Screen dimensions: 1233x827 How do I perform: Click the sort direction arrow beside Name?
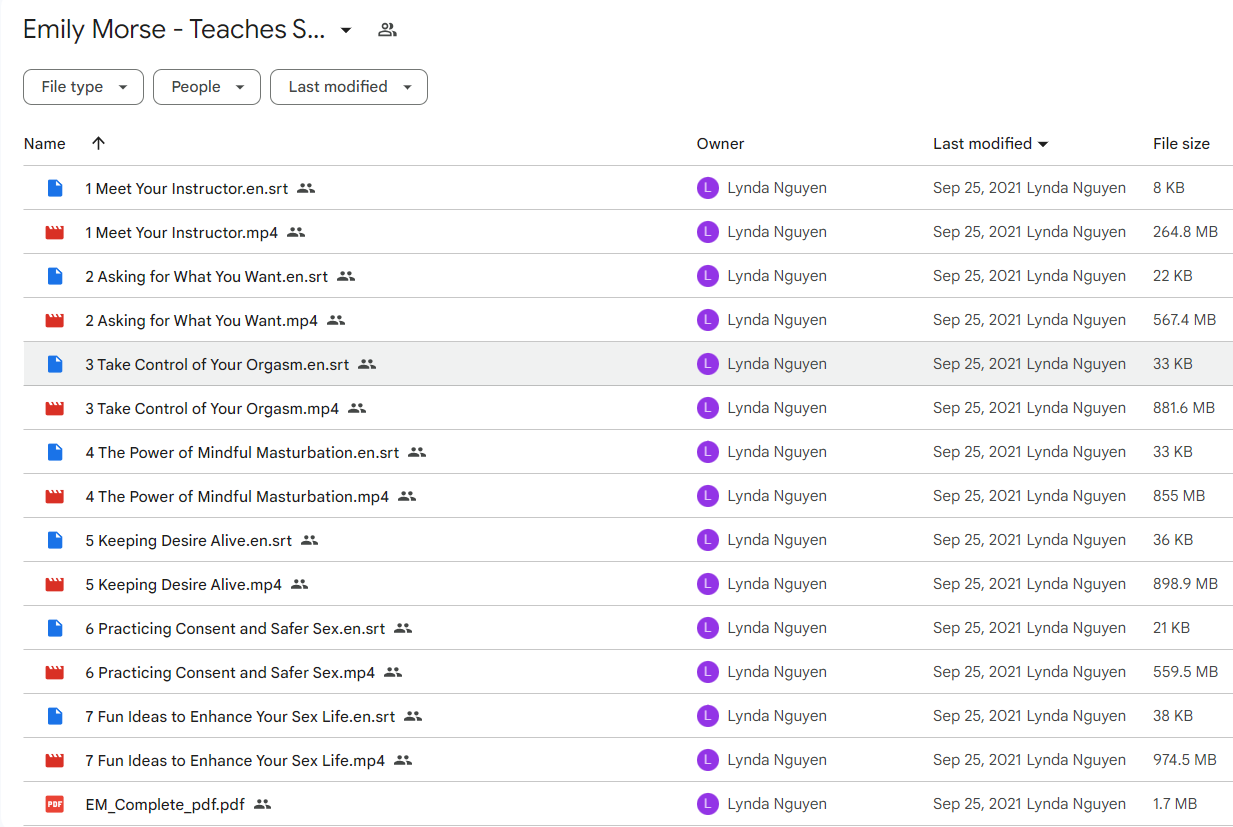pyautogui.click(x=98, y=143)
